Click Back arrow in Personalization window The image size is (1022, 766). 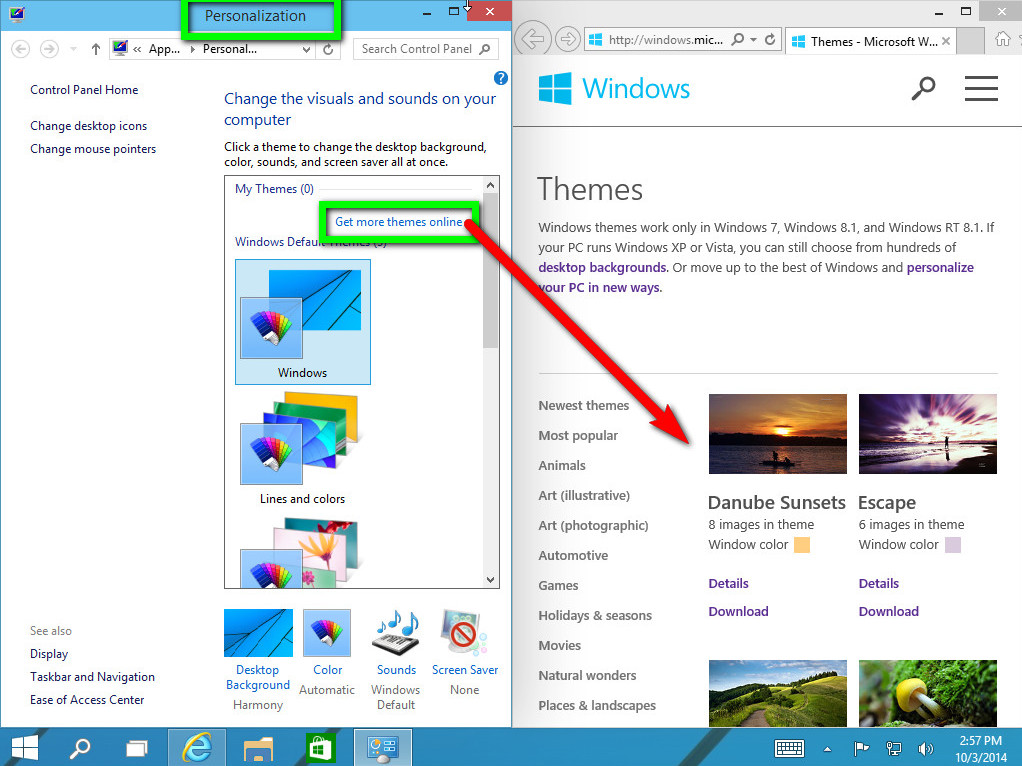click(x=21, y=49)
